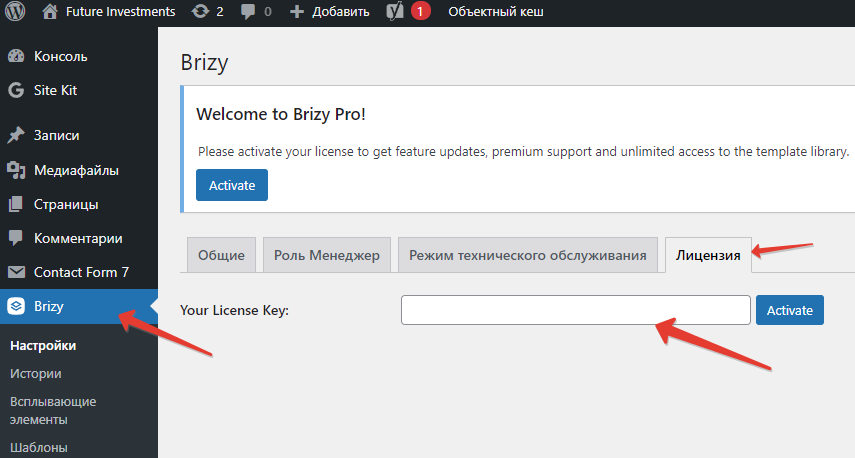
Task: Click the Записи pushpin icon
Action: pos(16,135)
